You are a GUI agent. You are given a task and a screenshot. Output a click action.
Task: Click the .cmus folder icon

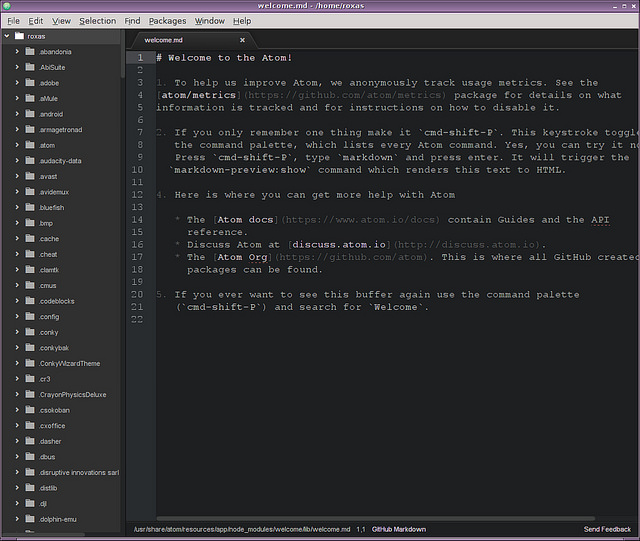coord(30,285)
